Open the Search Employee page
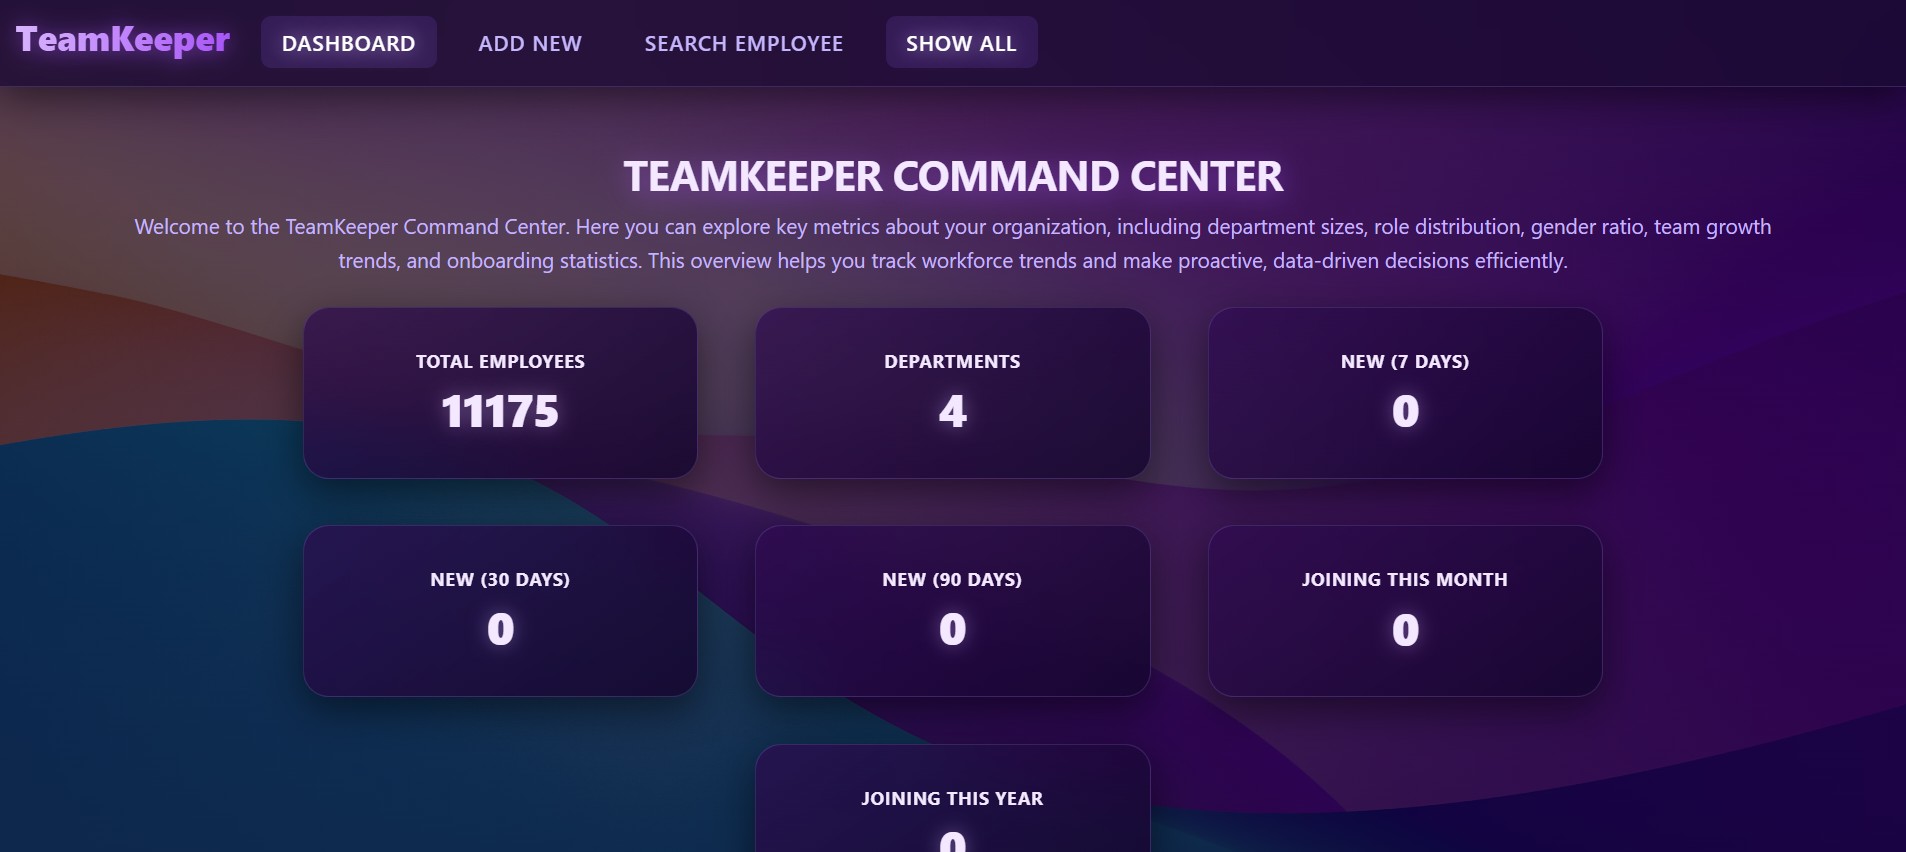This screenshot has height=852, width=1906. click(x=743, y=43)
